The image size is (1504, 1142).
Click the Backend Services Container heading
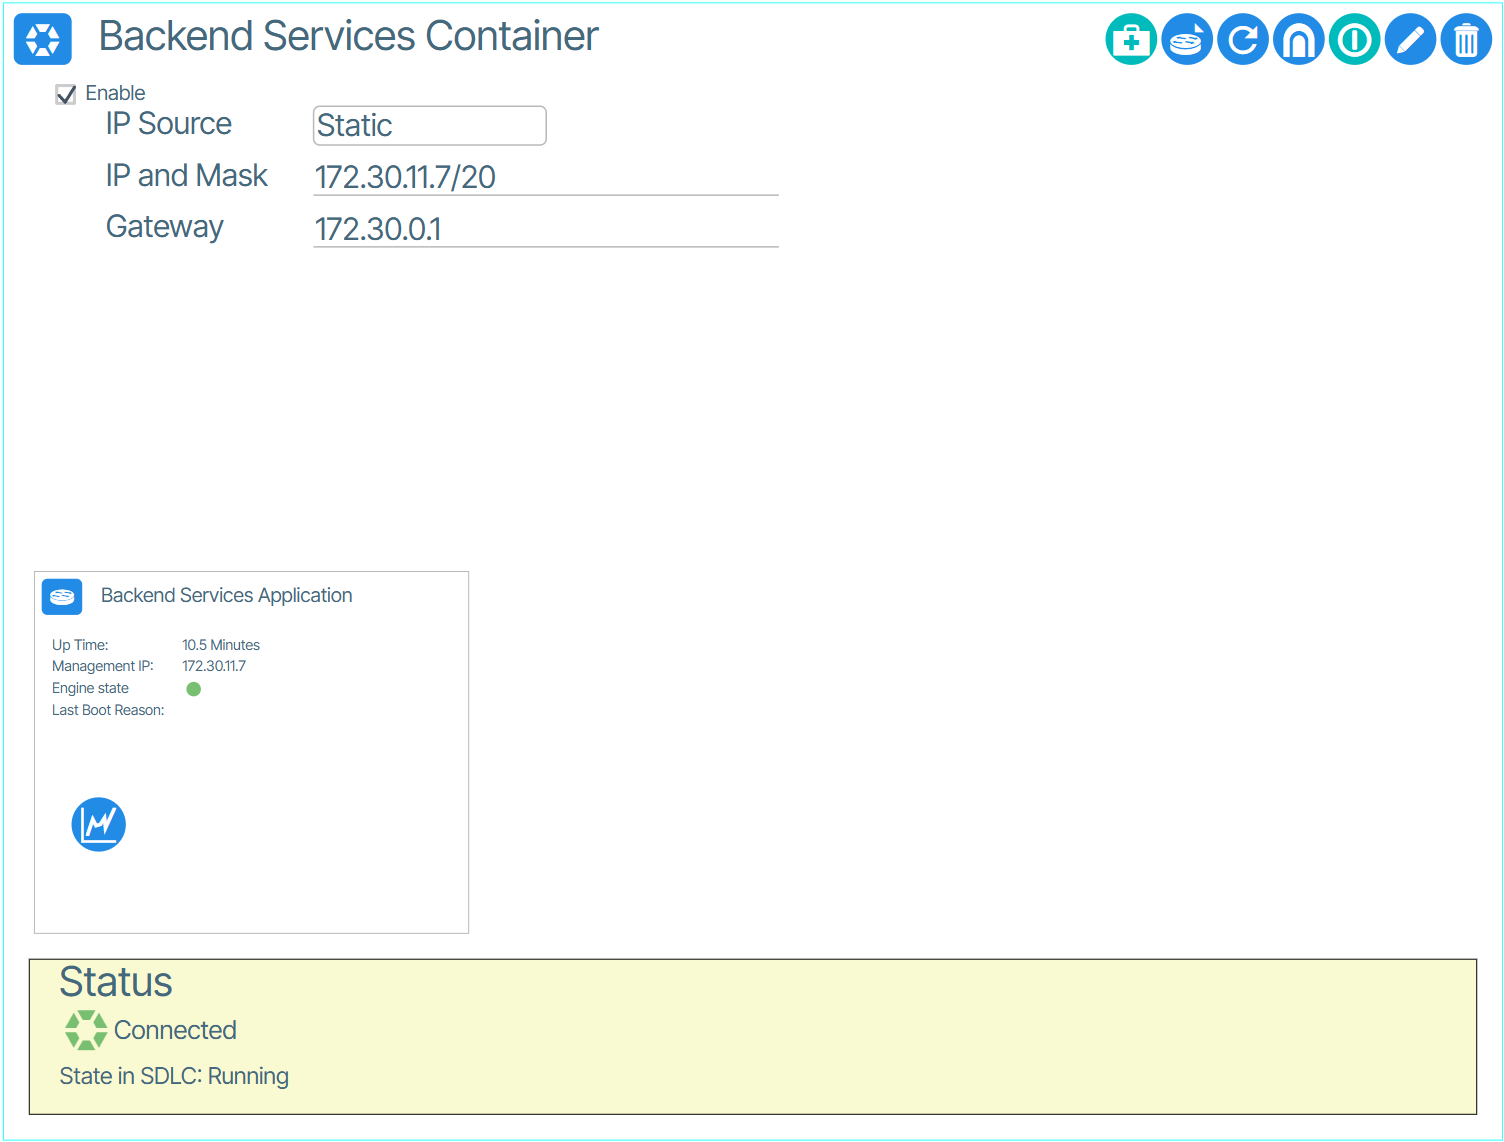click(x=349, y=37)
